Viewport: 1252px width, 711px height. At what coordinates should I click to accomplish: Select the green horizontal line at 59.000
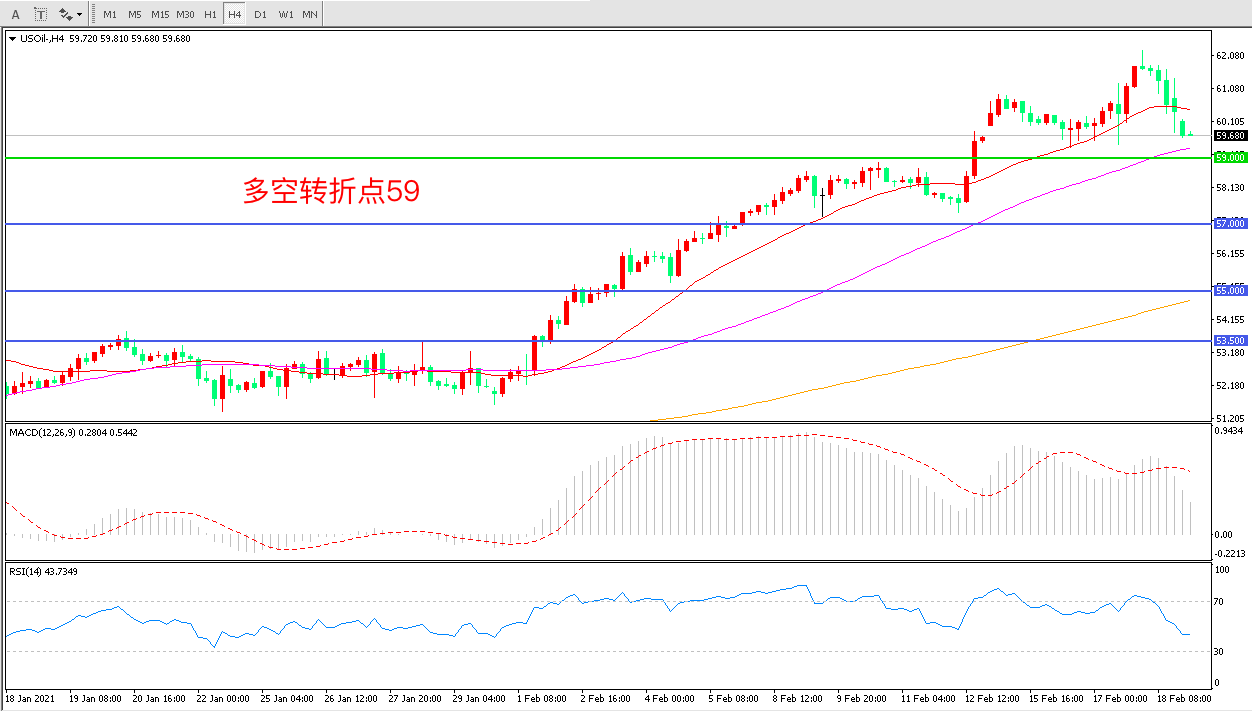pyautogui.click(x=600, y=158)
